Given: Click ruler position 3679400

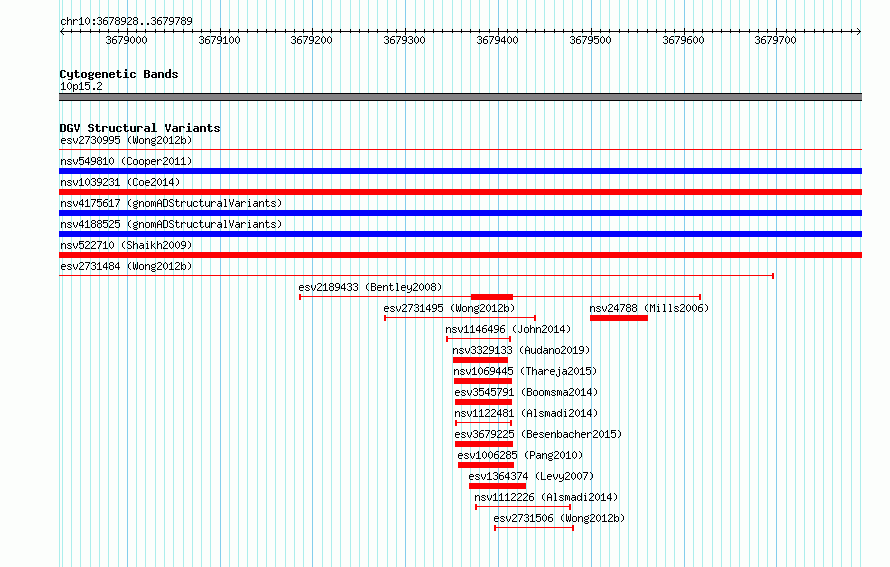Looking at the screenshot, I should coord(497,40).
